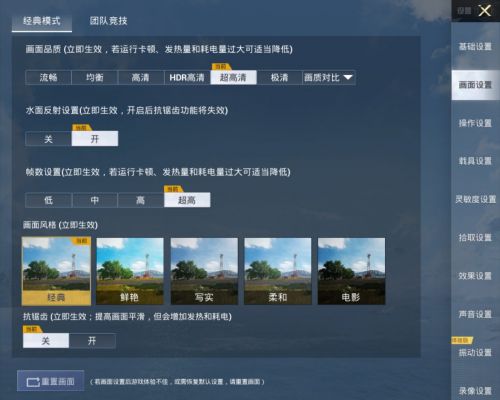
Task: Turn anti-aliasing 开 on
Action: coord(92,341)
